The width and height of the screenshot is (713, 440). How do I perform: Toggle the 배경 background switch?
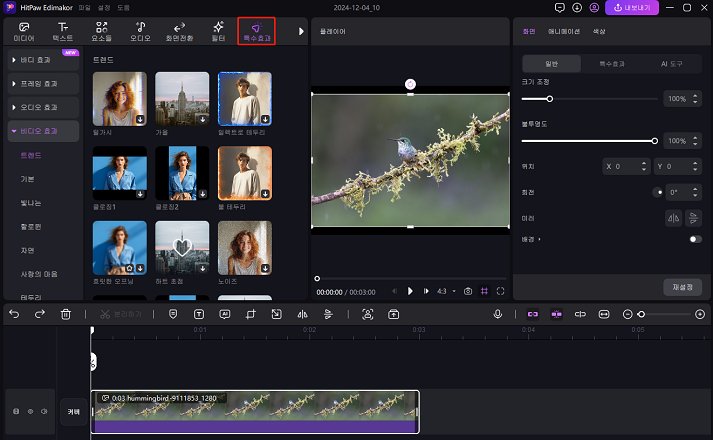coord(695,239)
